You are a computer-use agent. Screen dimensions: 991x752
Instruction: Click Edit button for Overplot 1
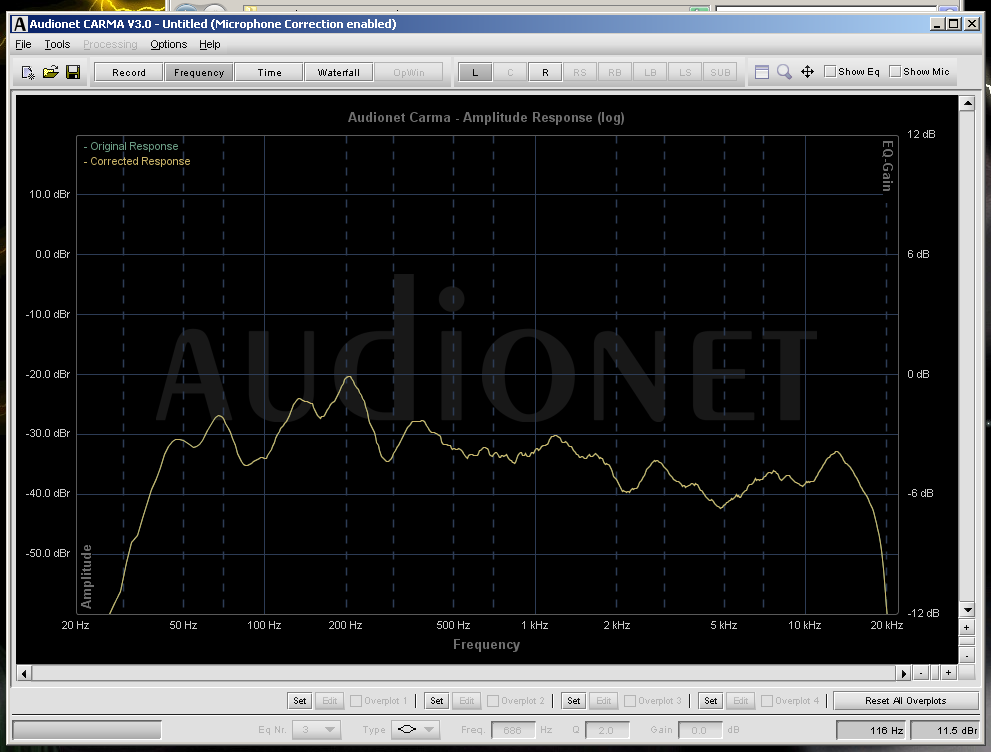330,701
